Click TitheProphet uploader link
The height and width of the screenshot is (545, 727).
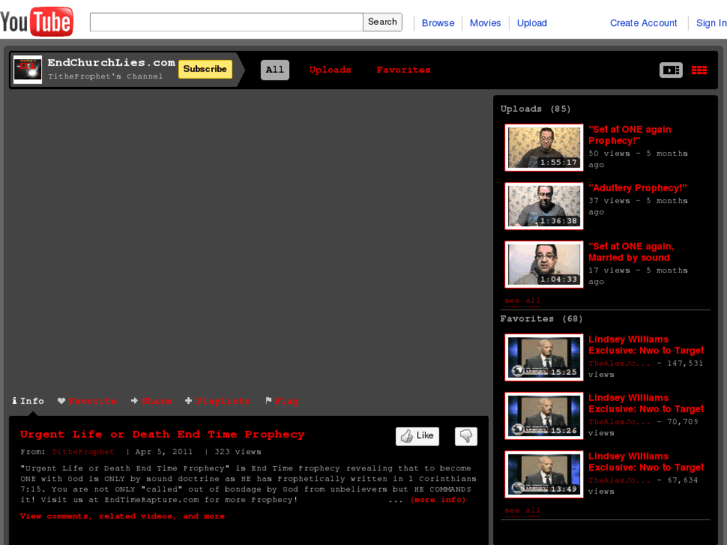pyautogui.click(x=83, y=452)
